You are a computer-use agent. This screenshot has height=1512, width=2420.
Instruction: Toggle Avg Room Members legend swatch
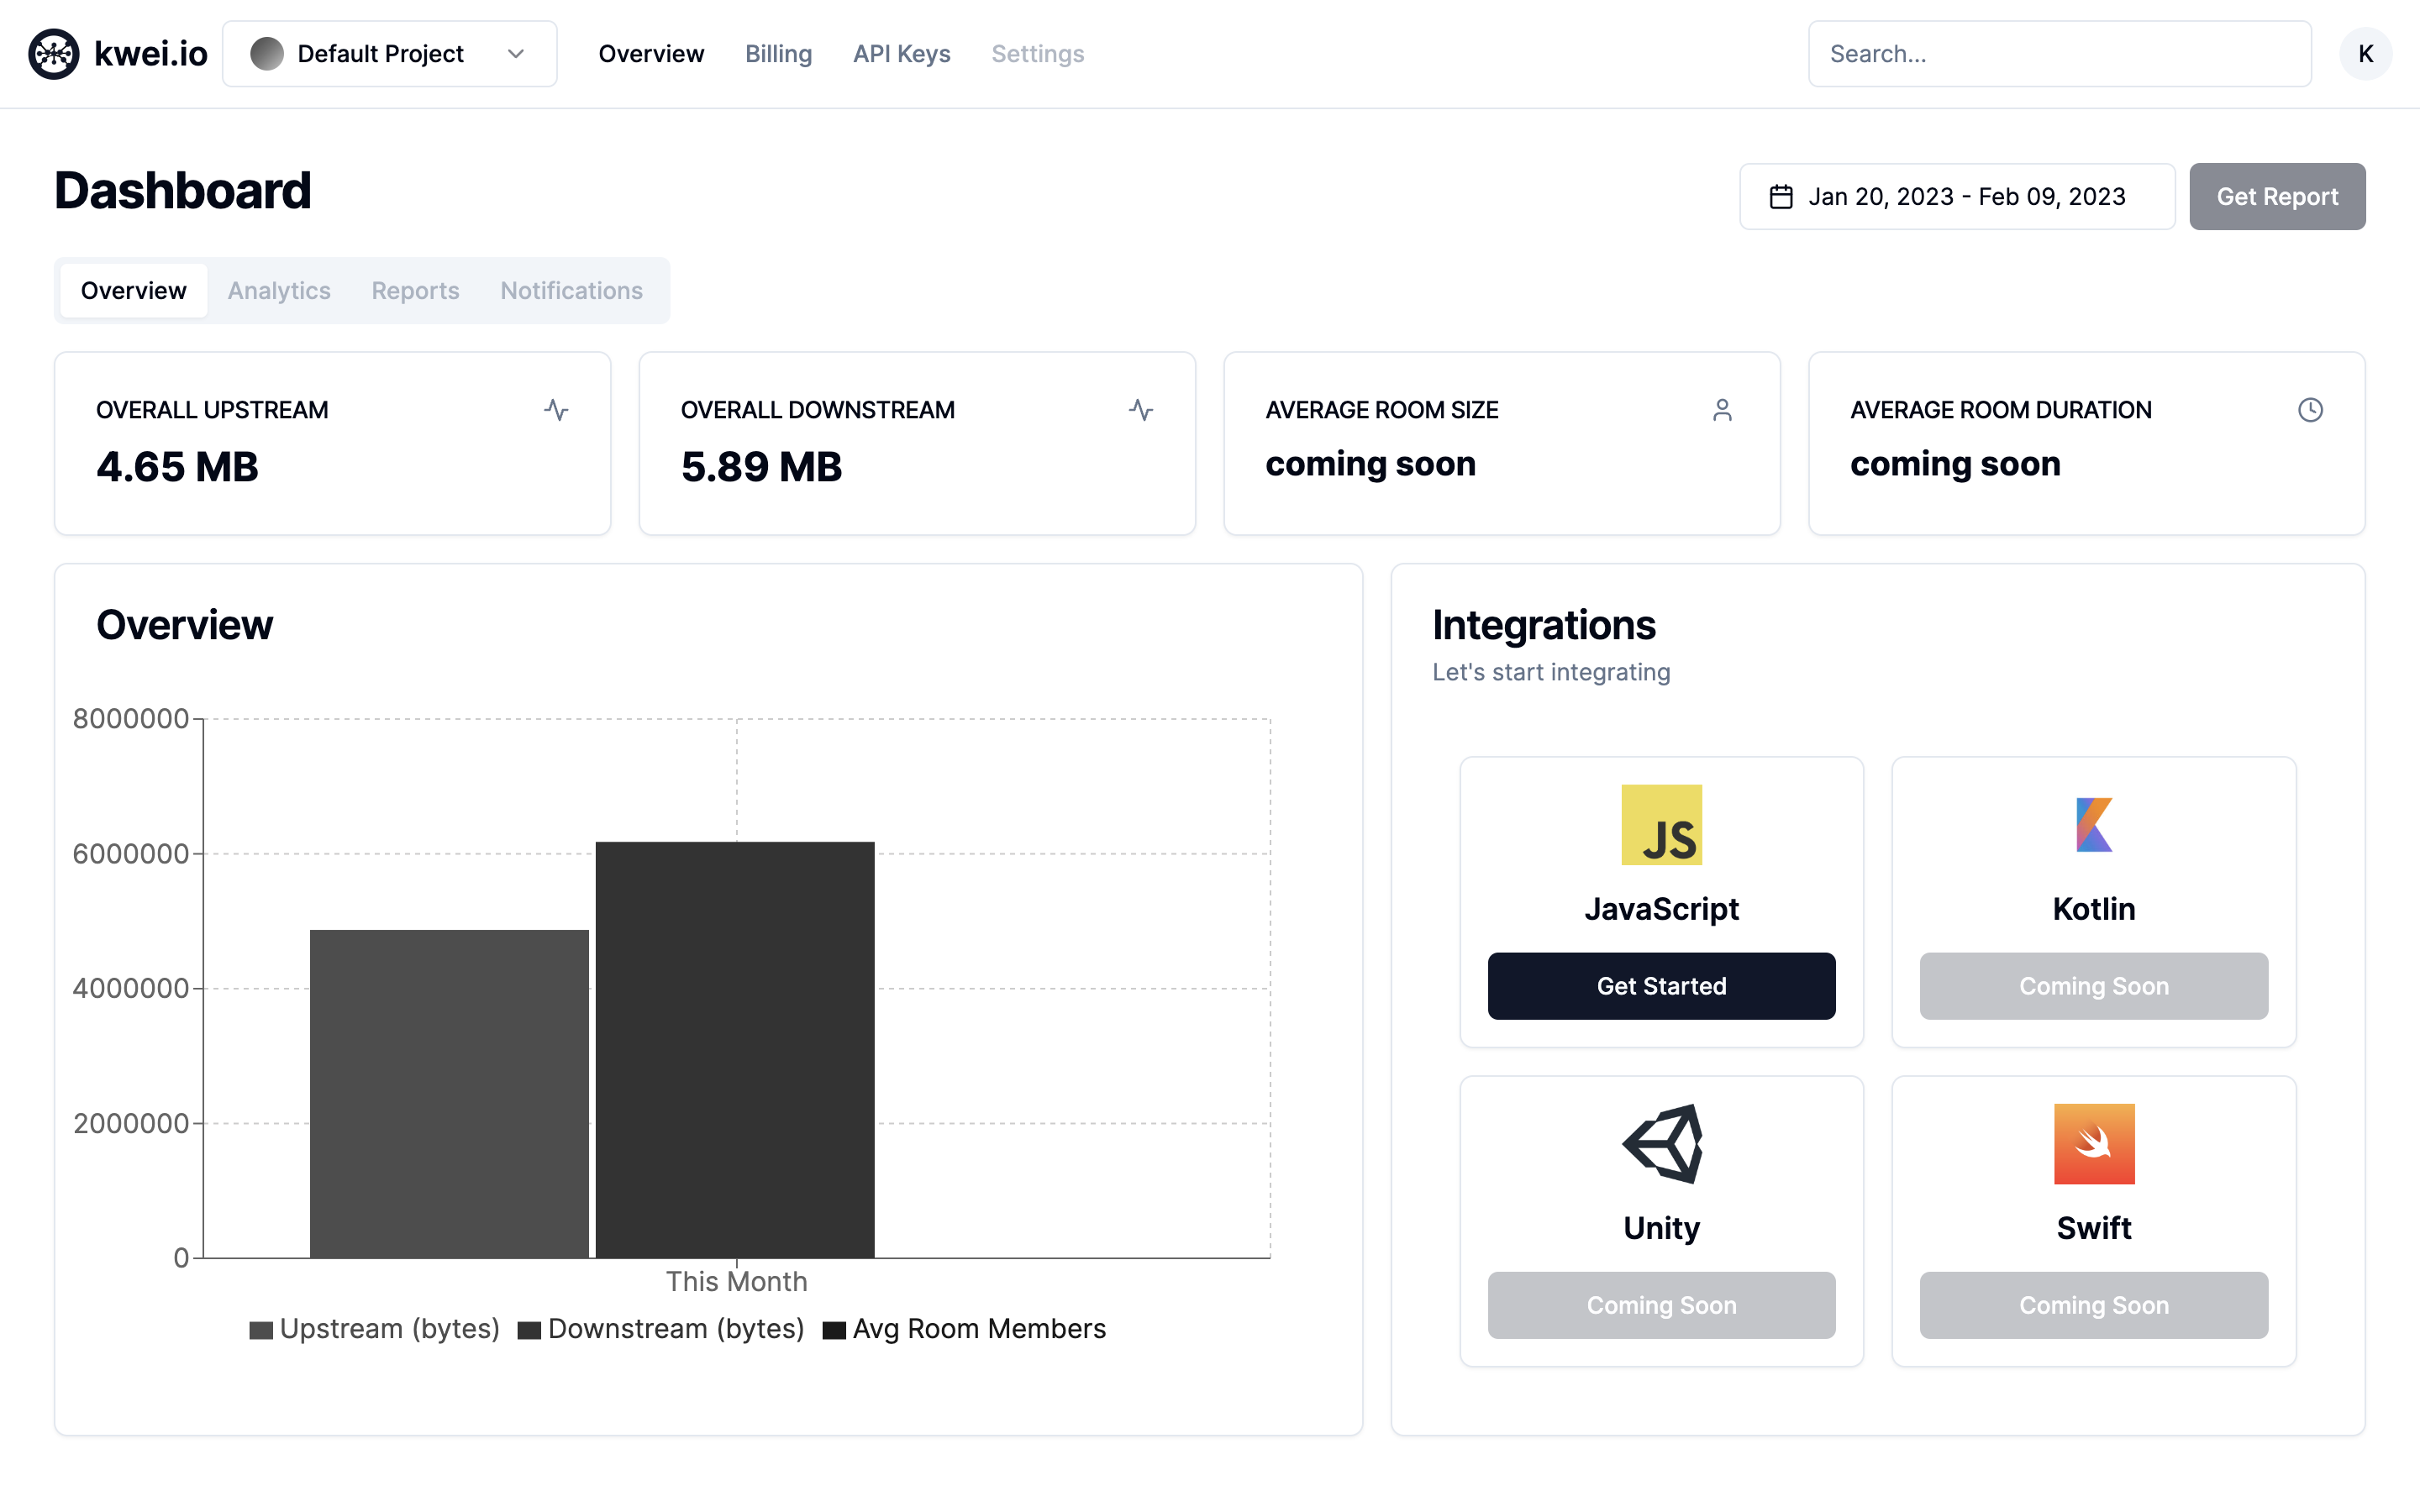834,1330
